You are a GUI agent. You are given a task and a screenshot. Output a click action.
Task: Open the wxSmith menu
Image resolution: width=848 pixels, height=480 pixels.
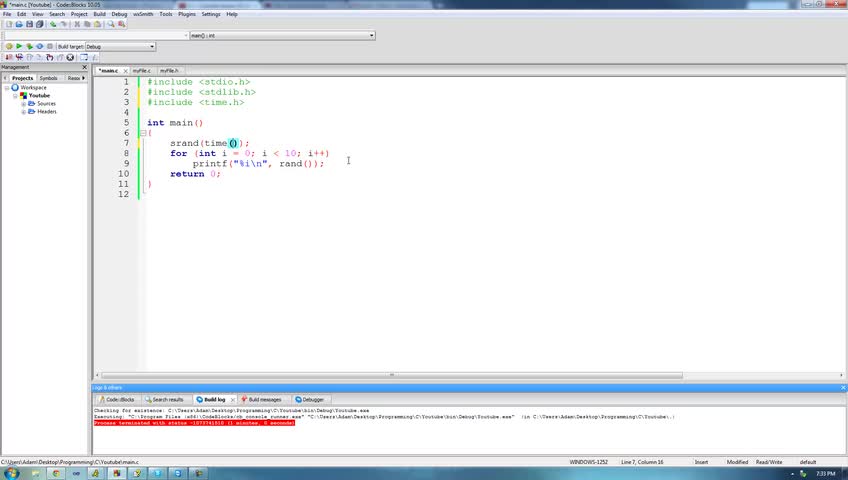(x=143, y=14)
